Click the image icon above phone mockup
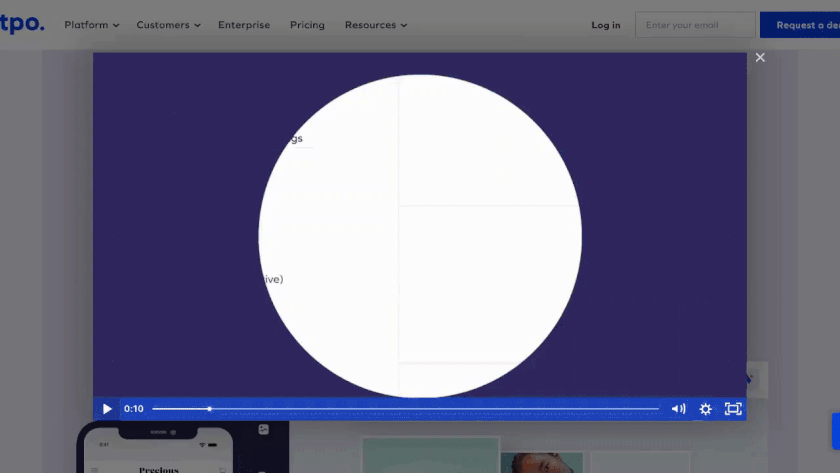The width and height of the screenshot is (840, 473). click(x=264, y=429)
